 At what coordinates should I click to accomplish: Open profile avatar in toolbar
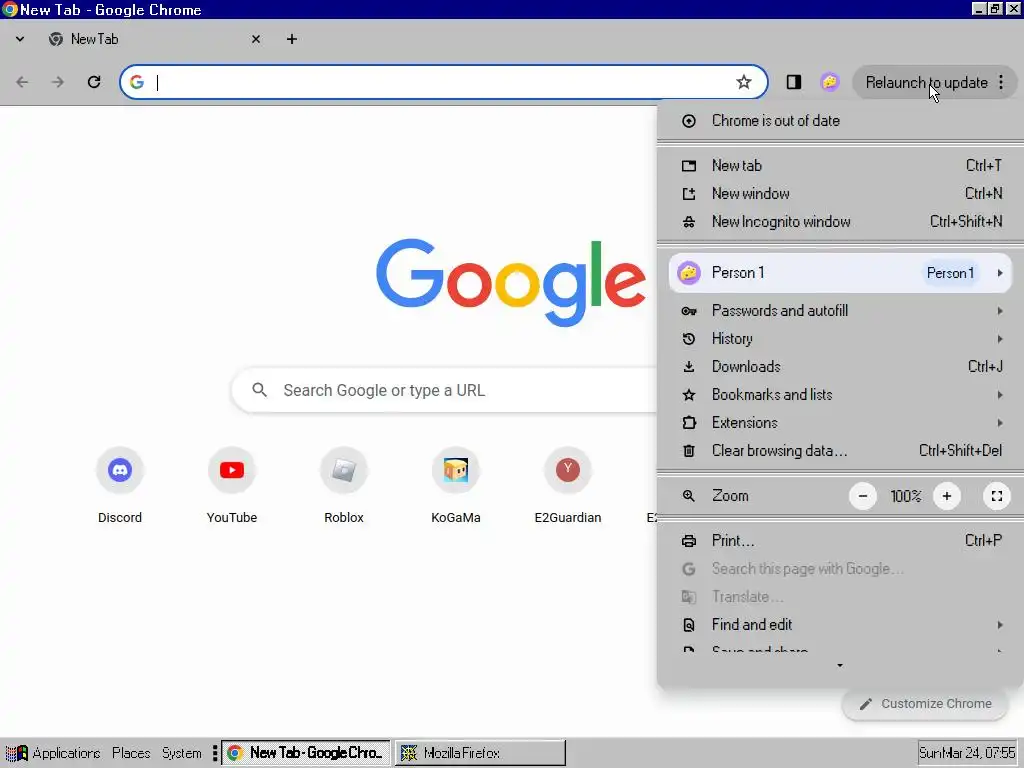click(829, 82)
